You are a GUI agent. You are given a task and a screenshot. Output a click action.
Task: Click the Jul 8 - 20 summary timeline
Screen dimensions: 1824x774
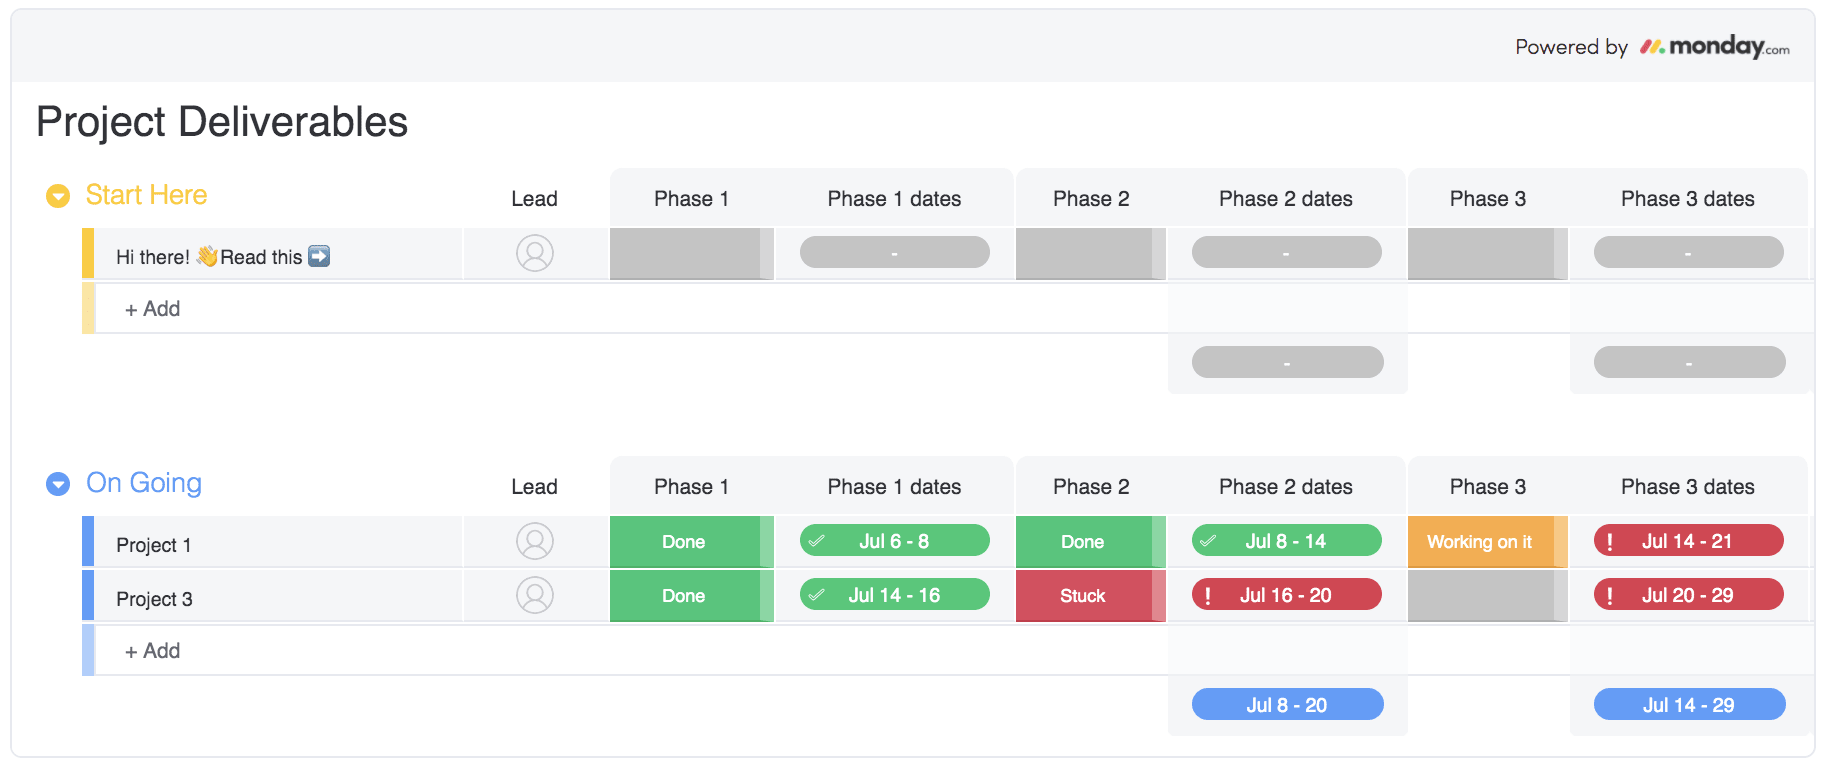pos(1287,705)
